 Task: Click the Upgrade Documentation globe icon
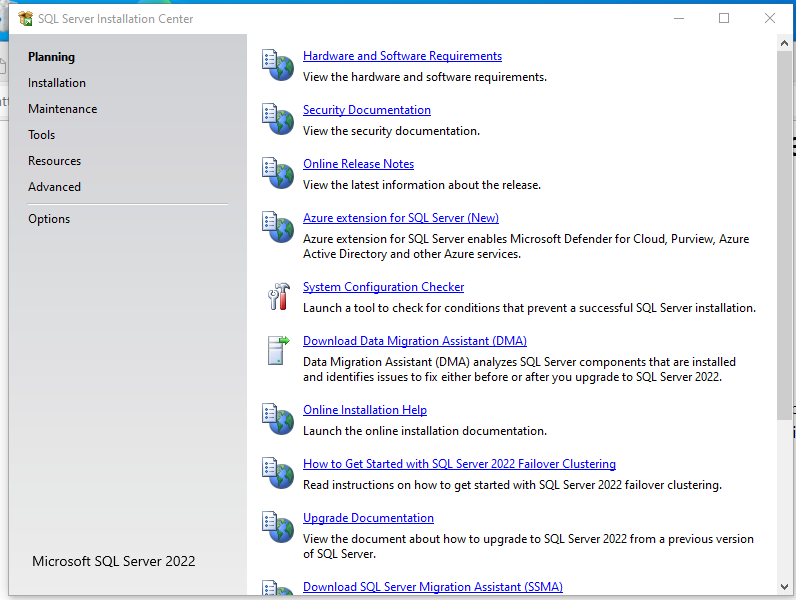pos(278,527)
